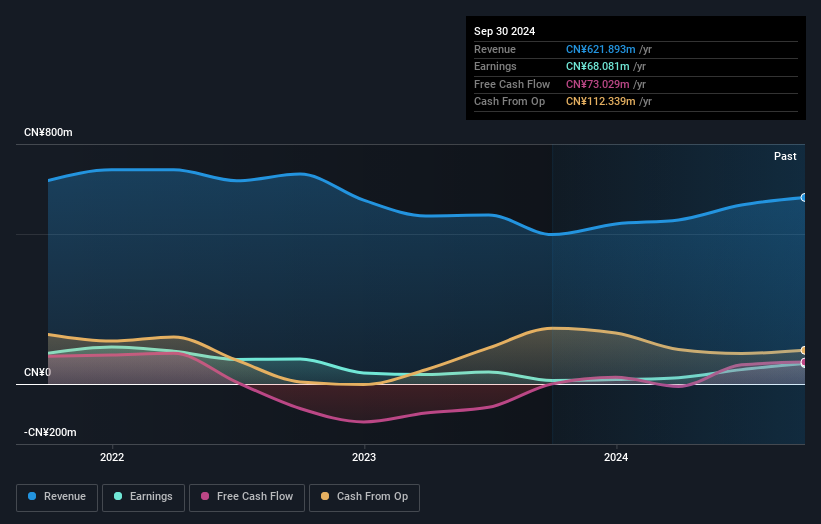Toggle the Free Cash Flow legend button
The height and width of the screenshot is (524, 821).
pyautogui.click(x=247, y=497)
